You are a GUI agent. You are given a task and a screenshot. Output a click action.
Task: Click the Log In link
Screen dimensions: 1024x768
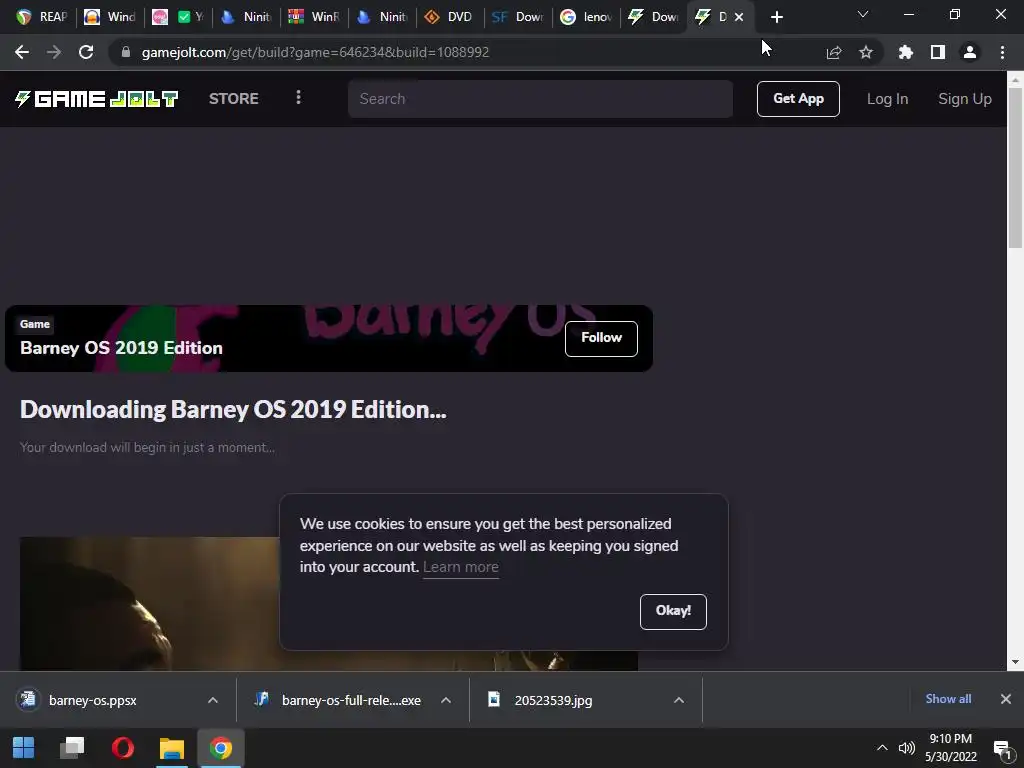(x=887, y=99)
